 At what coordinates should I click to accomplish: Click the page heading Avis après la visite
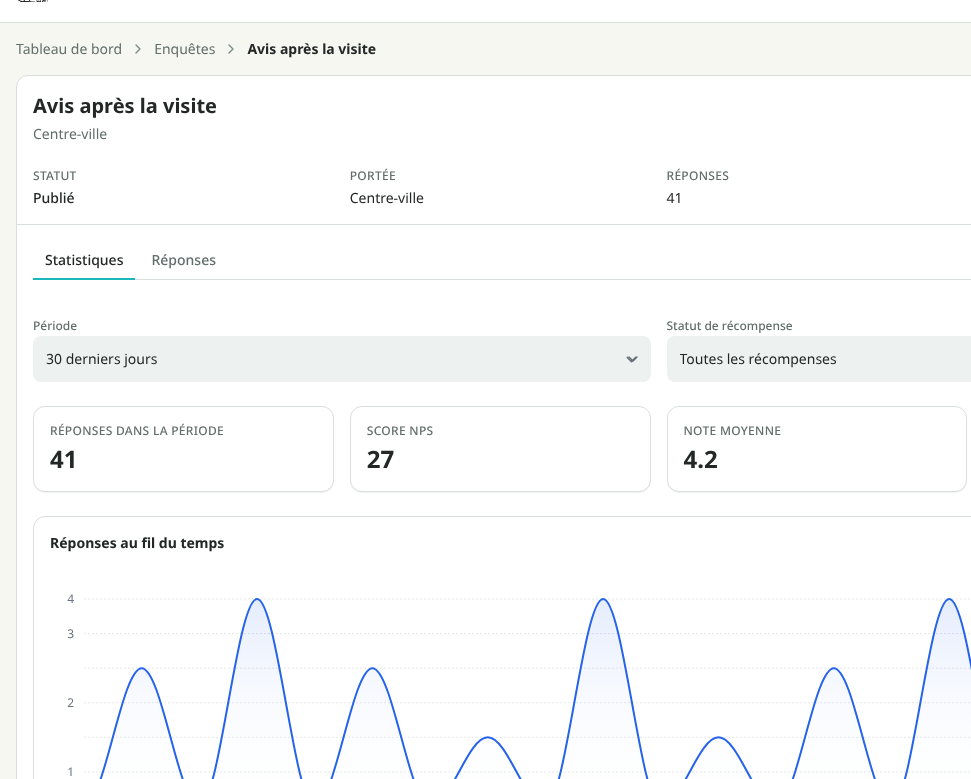pyautogui.click(x=124, y=106)
